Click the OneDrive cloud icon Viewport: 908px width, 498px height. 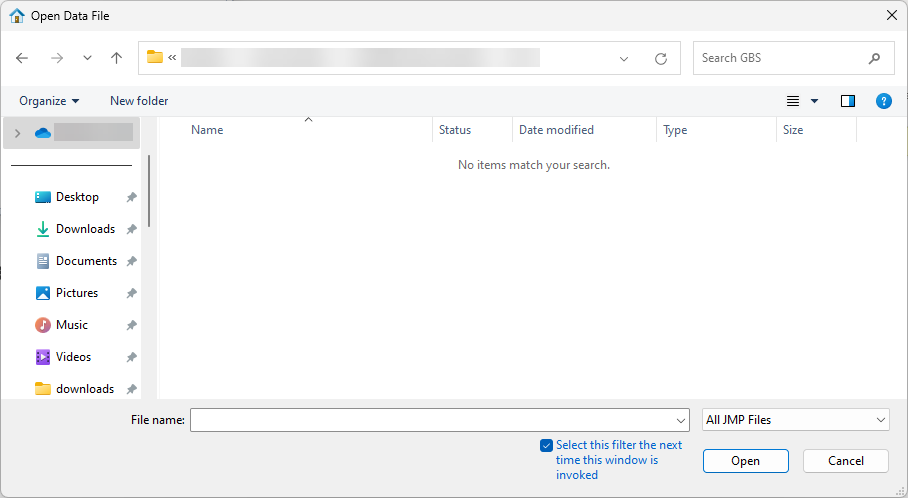(x=42, y=132)
